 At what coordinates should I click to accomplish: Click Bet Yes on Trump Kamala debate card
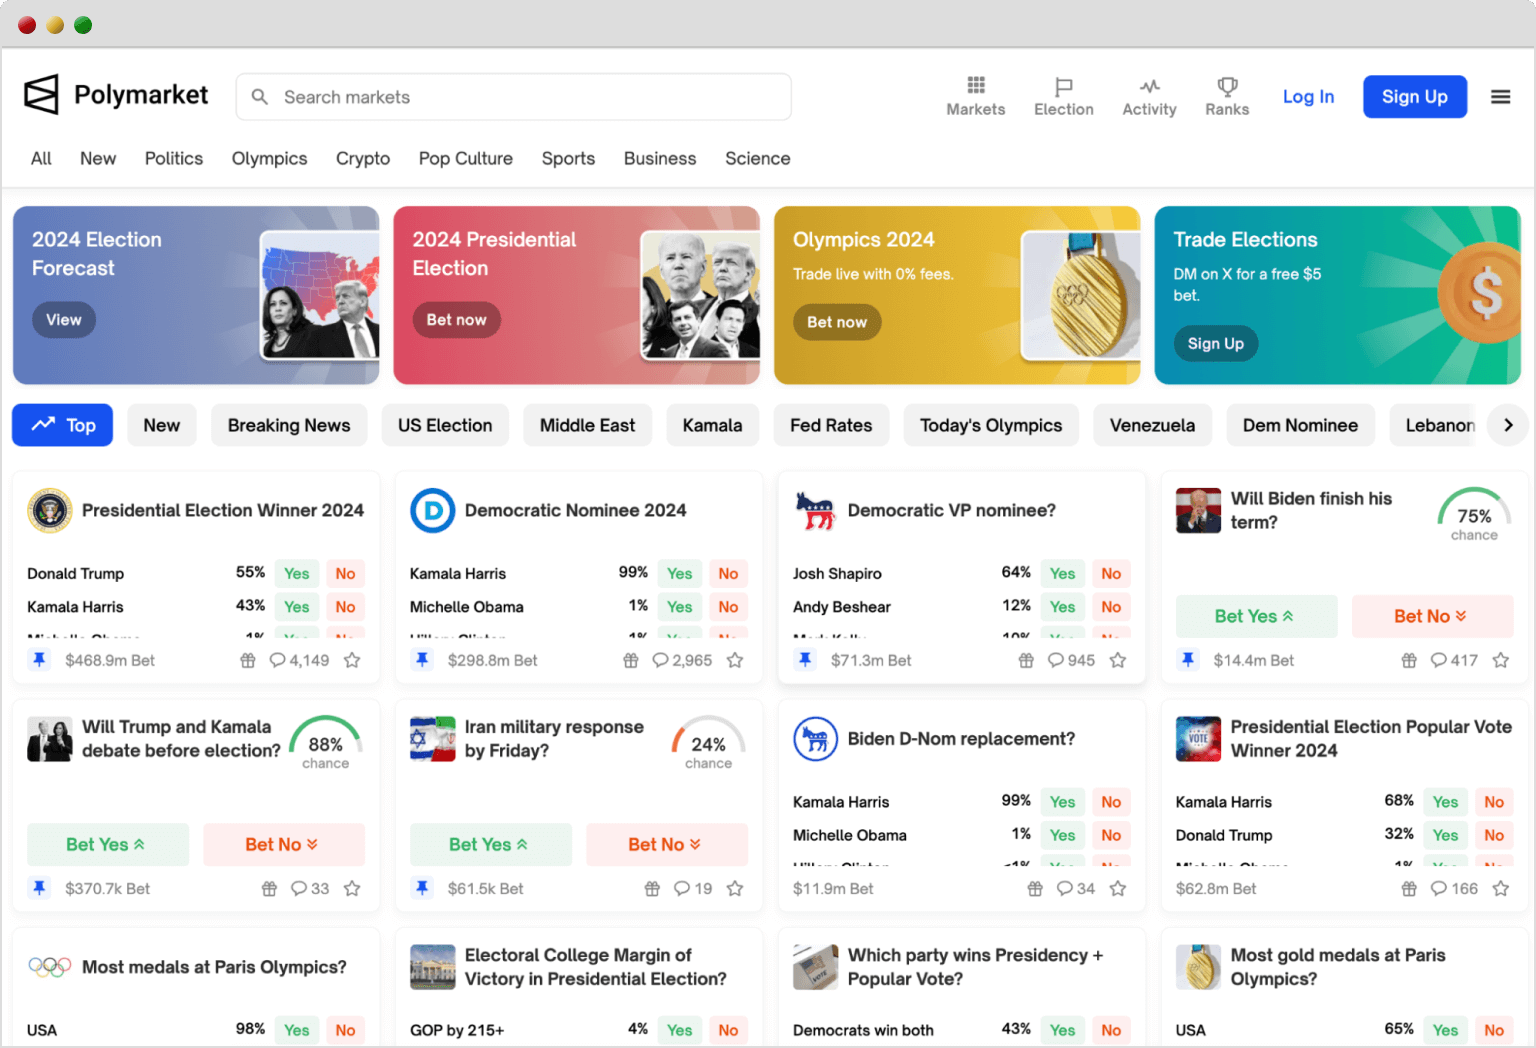coord(107,844)
